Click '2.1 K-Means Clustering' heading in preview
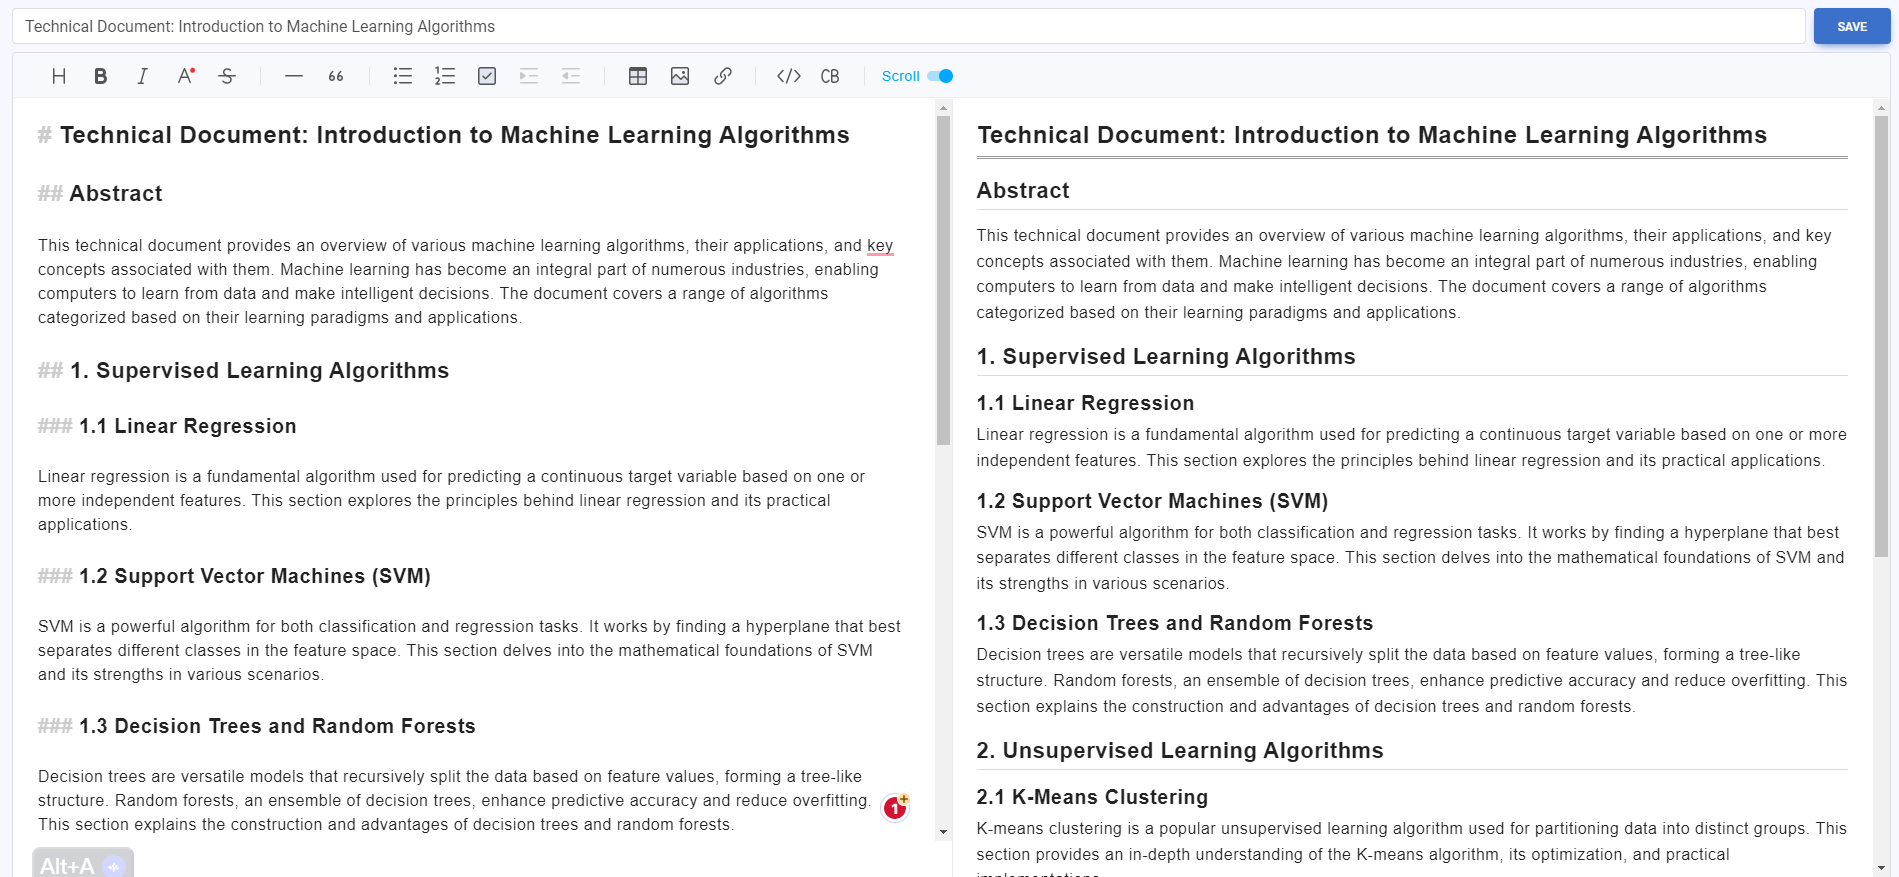 pyautogui.click(x=1092, y=797)
